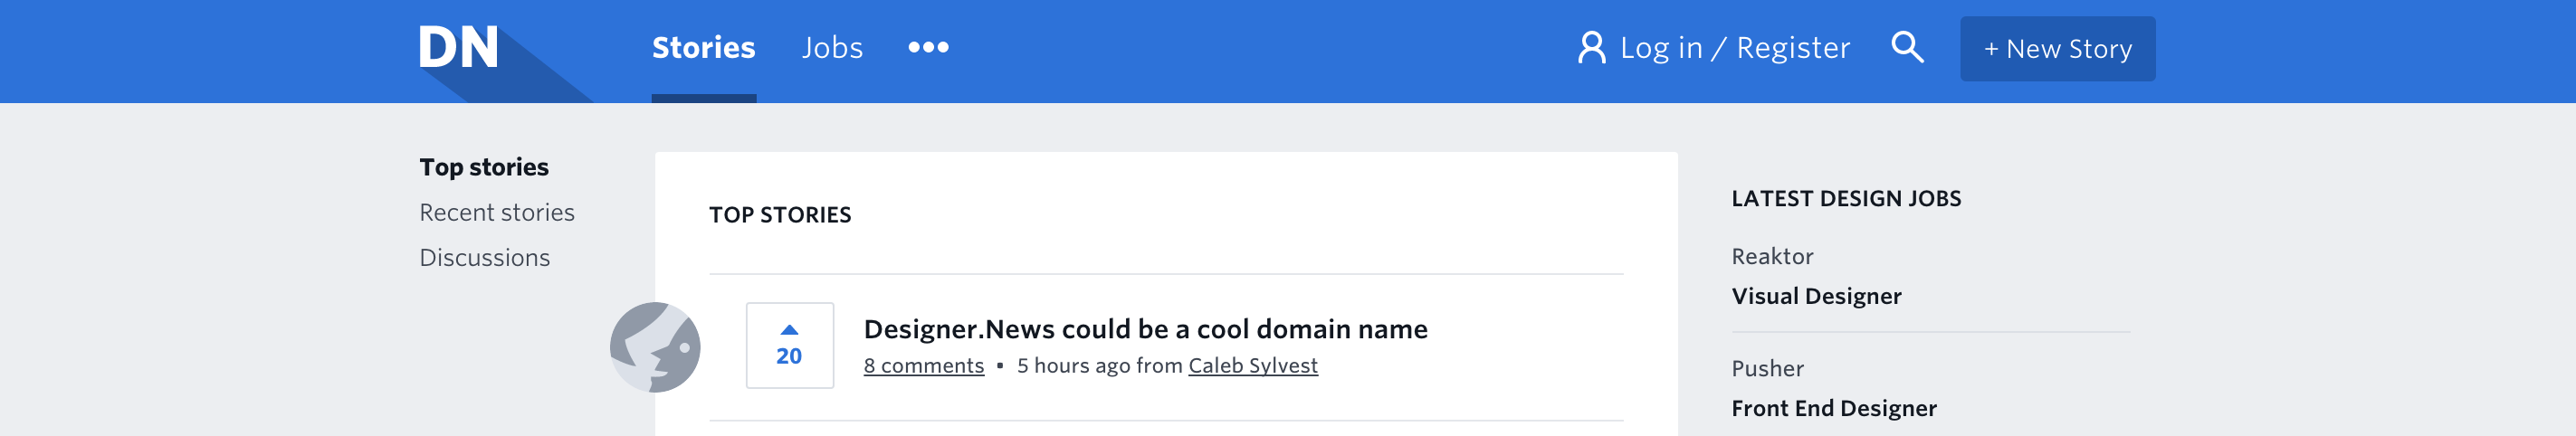Click the Register link
Image resolution: width=2576 pixels, height=436 pixels.
[x=1792, y=47]
